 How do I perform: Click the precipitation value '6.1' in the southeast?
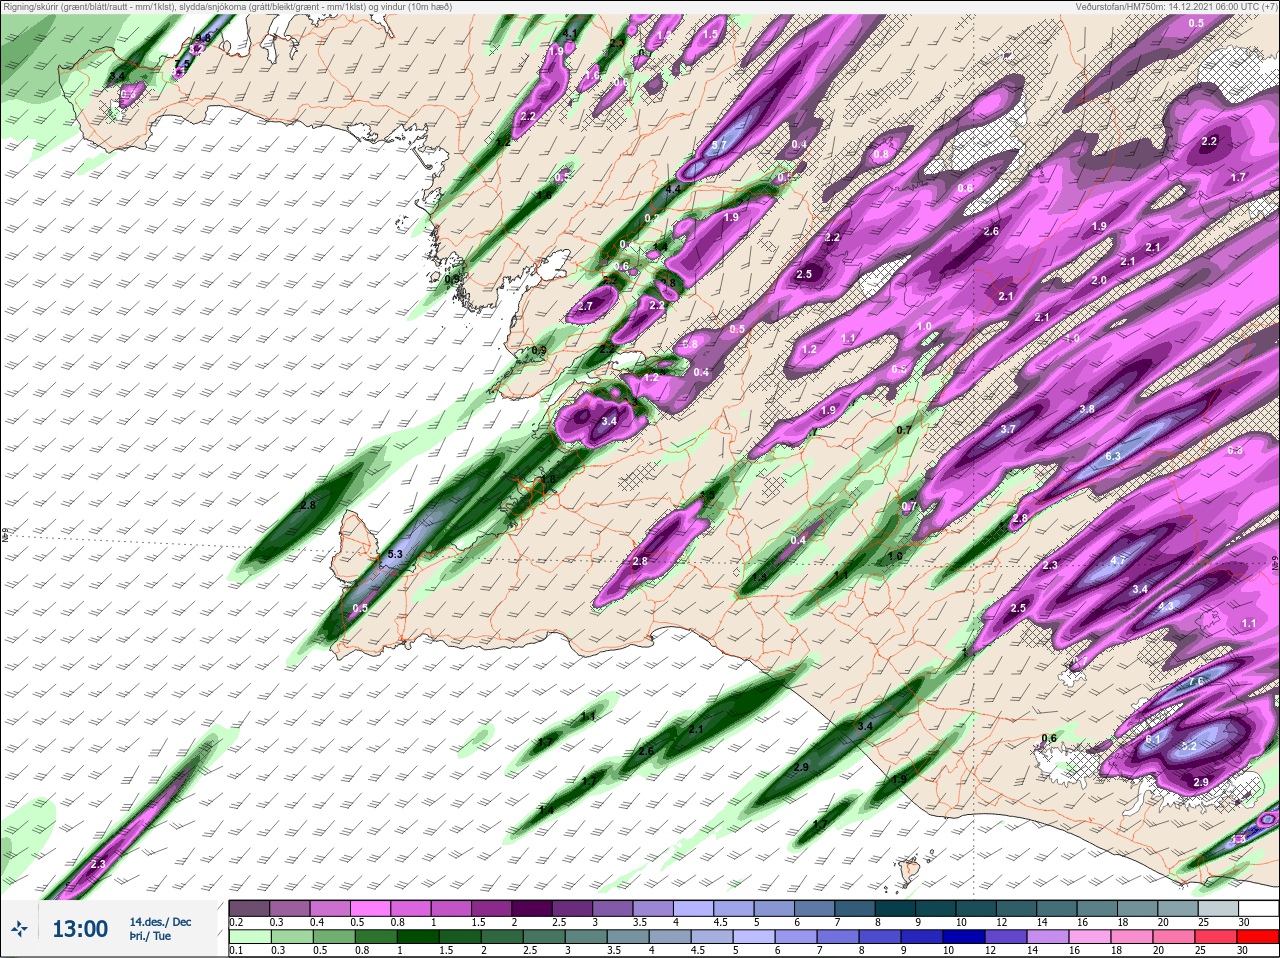[x=1152, y=739]
